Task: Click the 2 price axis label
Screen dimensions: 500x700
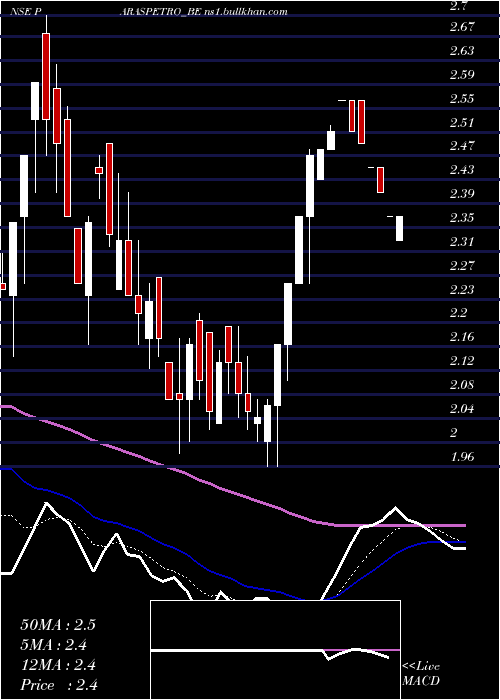Action: coord(455,433)
